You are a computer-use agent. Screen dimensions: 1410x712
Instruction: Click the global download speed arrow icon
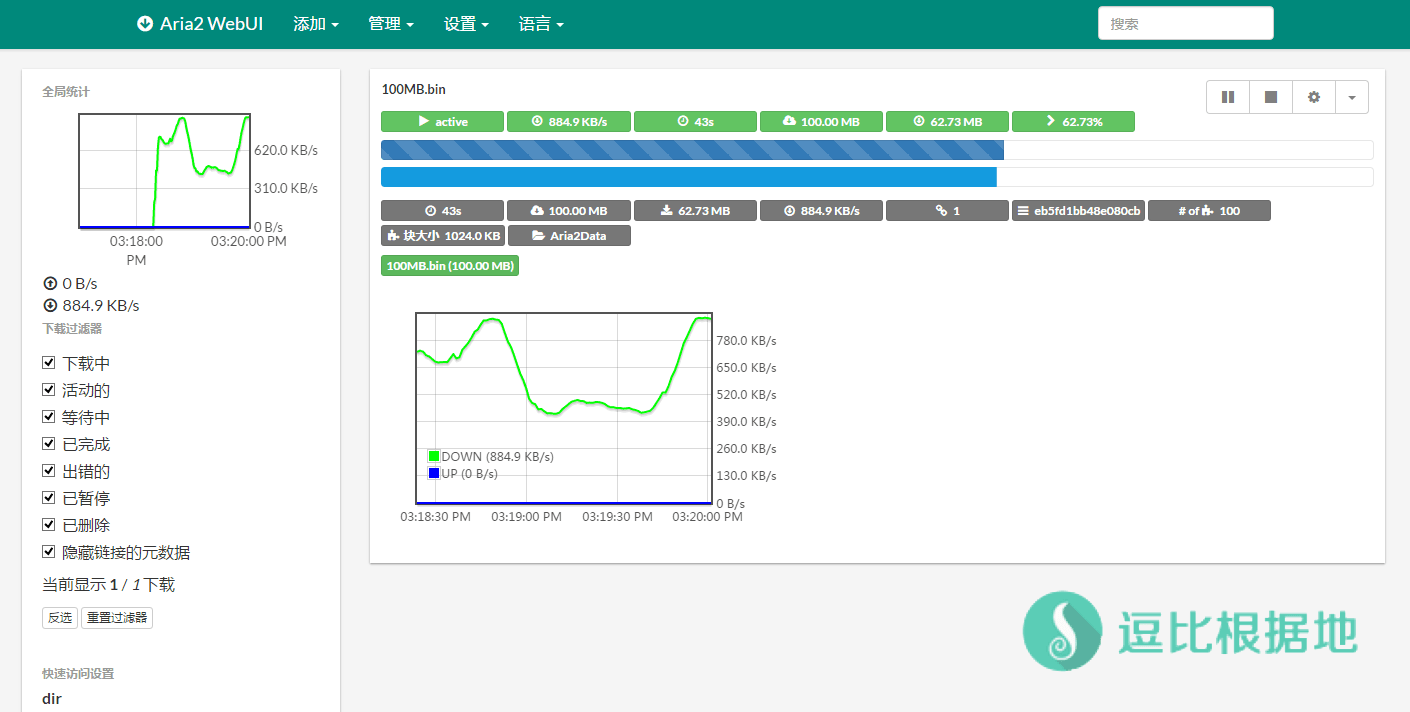click(49, 306)
